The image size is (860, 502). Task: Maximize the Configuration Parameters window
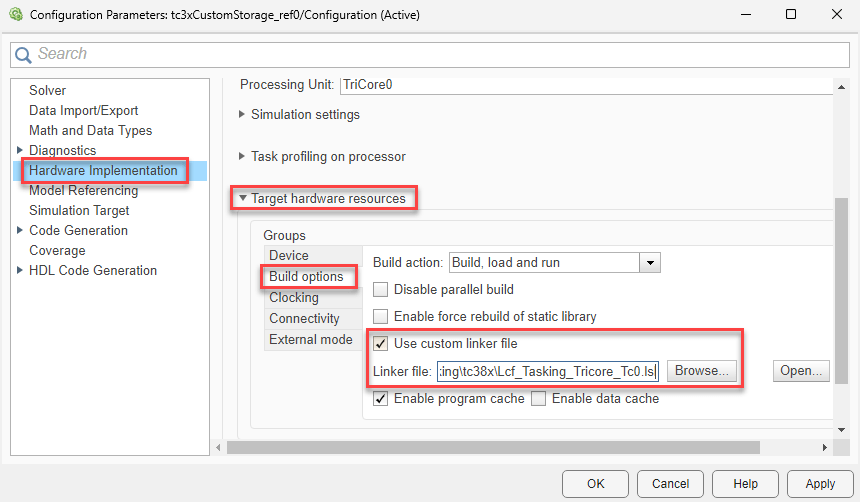pos(791,15)
